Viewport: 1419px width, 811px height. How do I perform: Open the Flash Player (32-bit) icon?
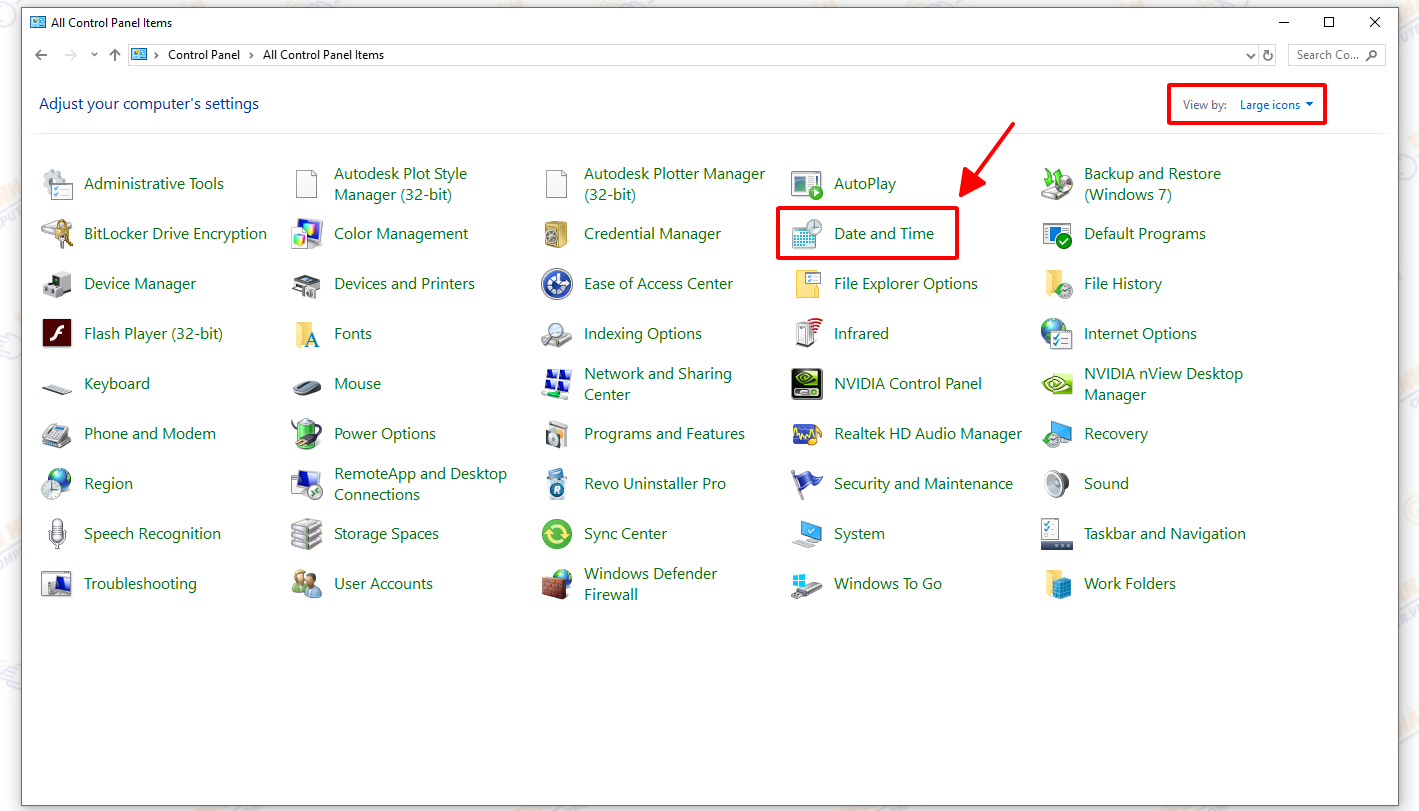tap(57, 334)
